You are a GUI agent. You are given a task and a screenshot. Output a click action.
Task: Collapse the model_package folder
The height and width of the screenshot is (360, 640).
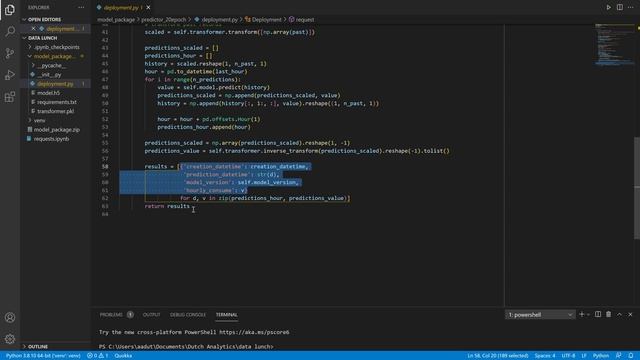pos(55,56)
